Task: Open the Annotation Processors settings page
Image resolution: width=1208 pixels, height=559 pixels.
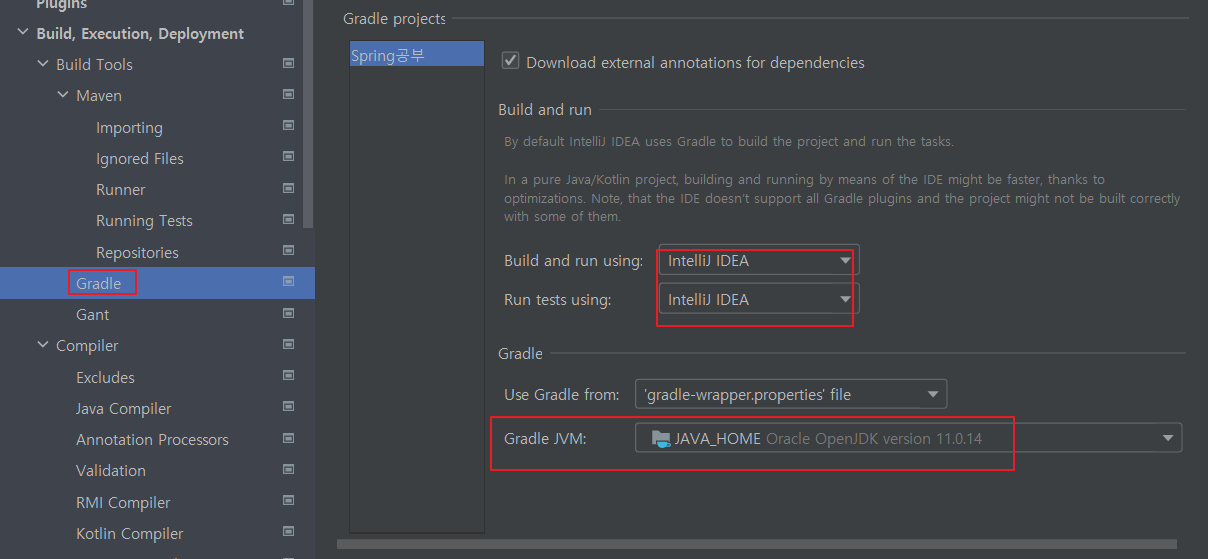Action: click(x=152, y=439)
